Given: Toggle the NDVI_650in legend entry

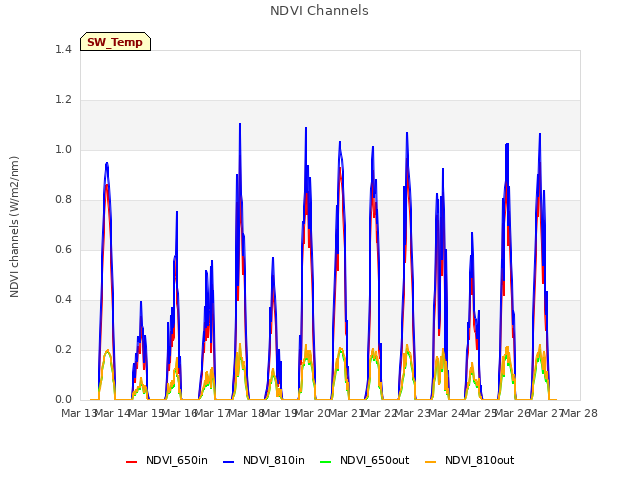Looking at the screenshot, I should 167,460.
